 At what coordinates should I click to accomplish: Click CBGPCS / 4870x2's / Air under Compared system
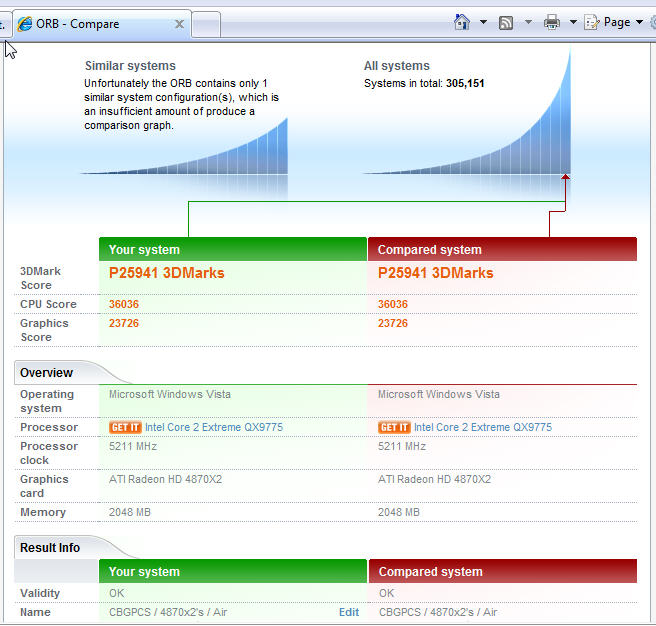pyautogui.click(x=438, y=612)
